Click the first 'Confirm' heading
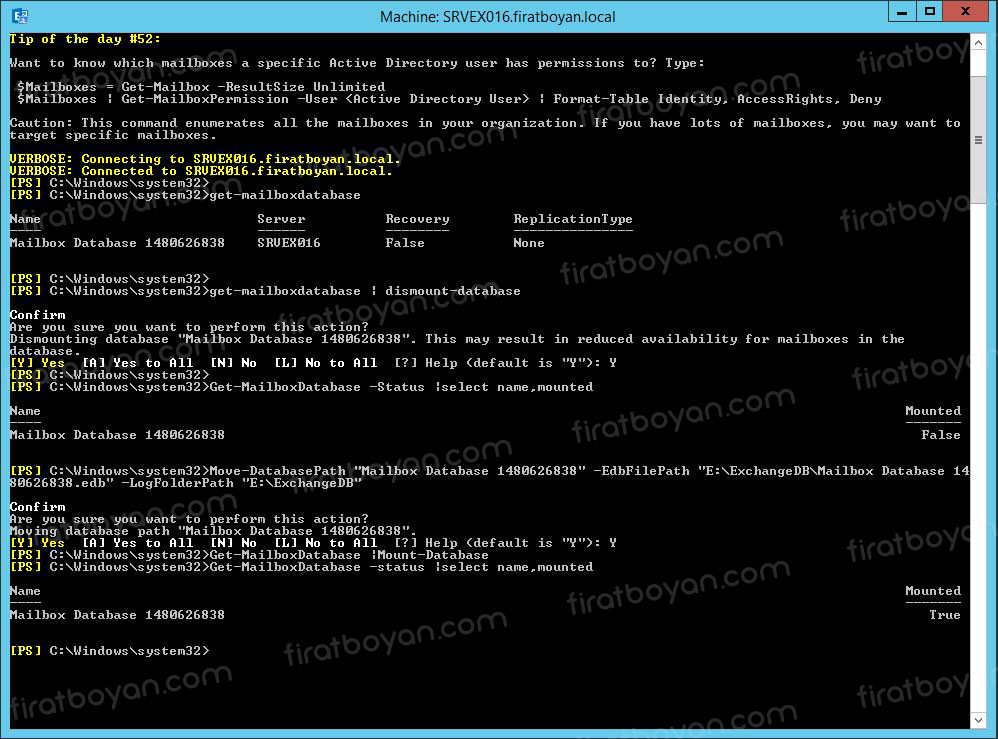This screenshot has width=998, height=739. pos(38,315)
